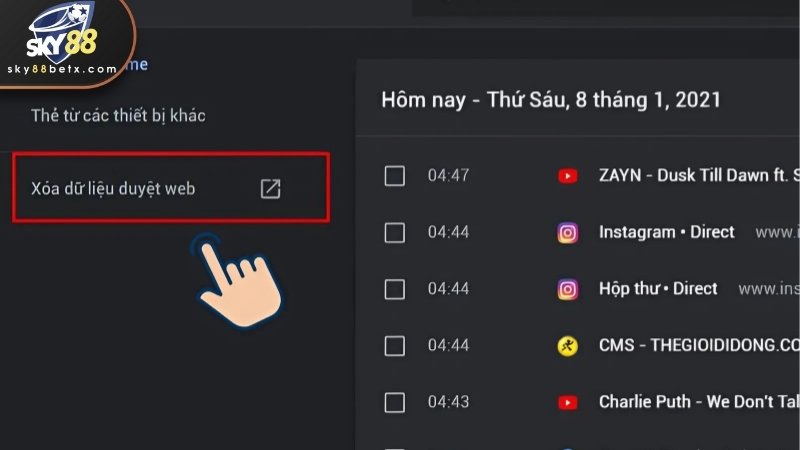Click the sky88betx.com text in watermark

pos(62,69)
